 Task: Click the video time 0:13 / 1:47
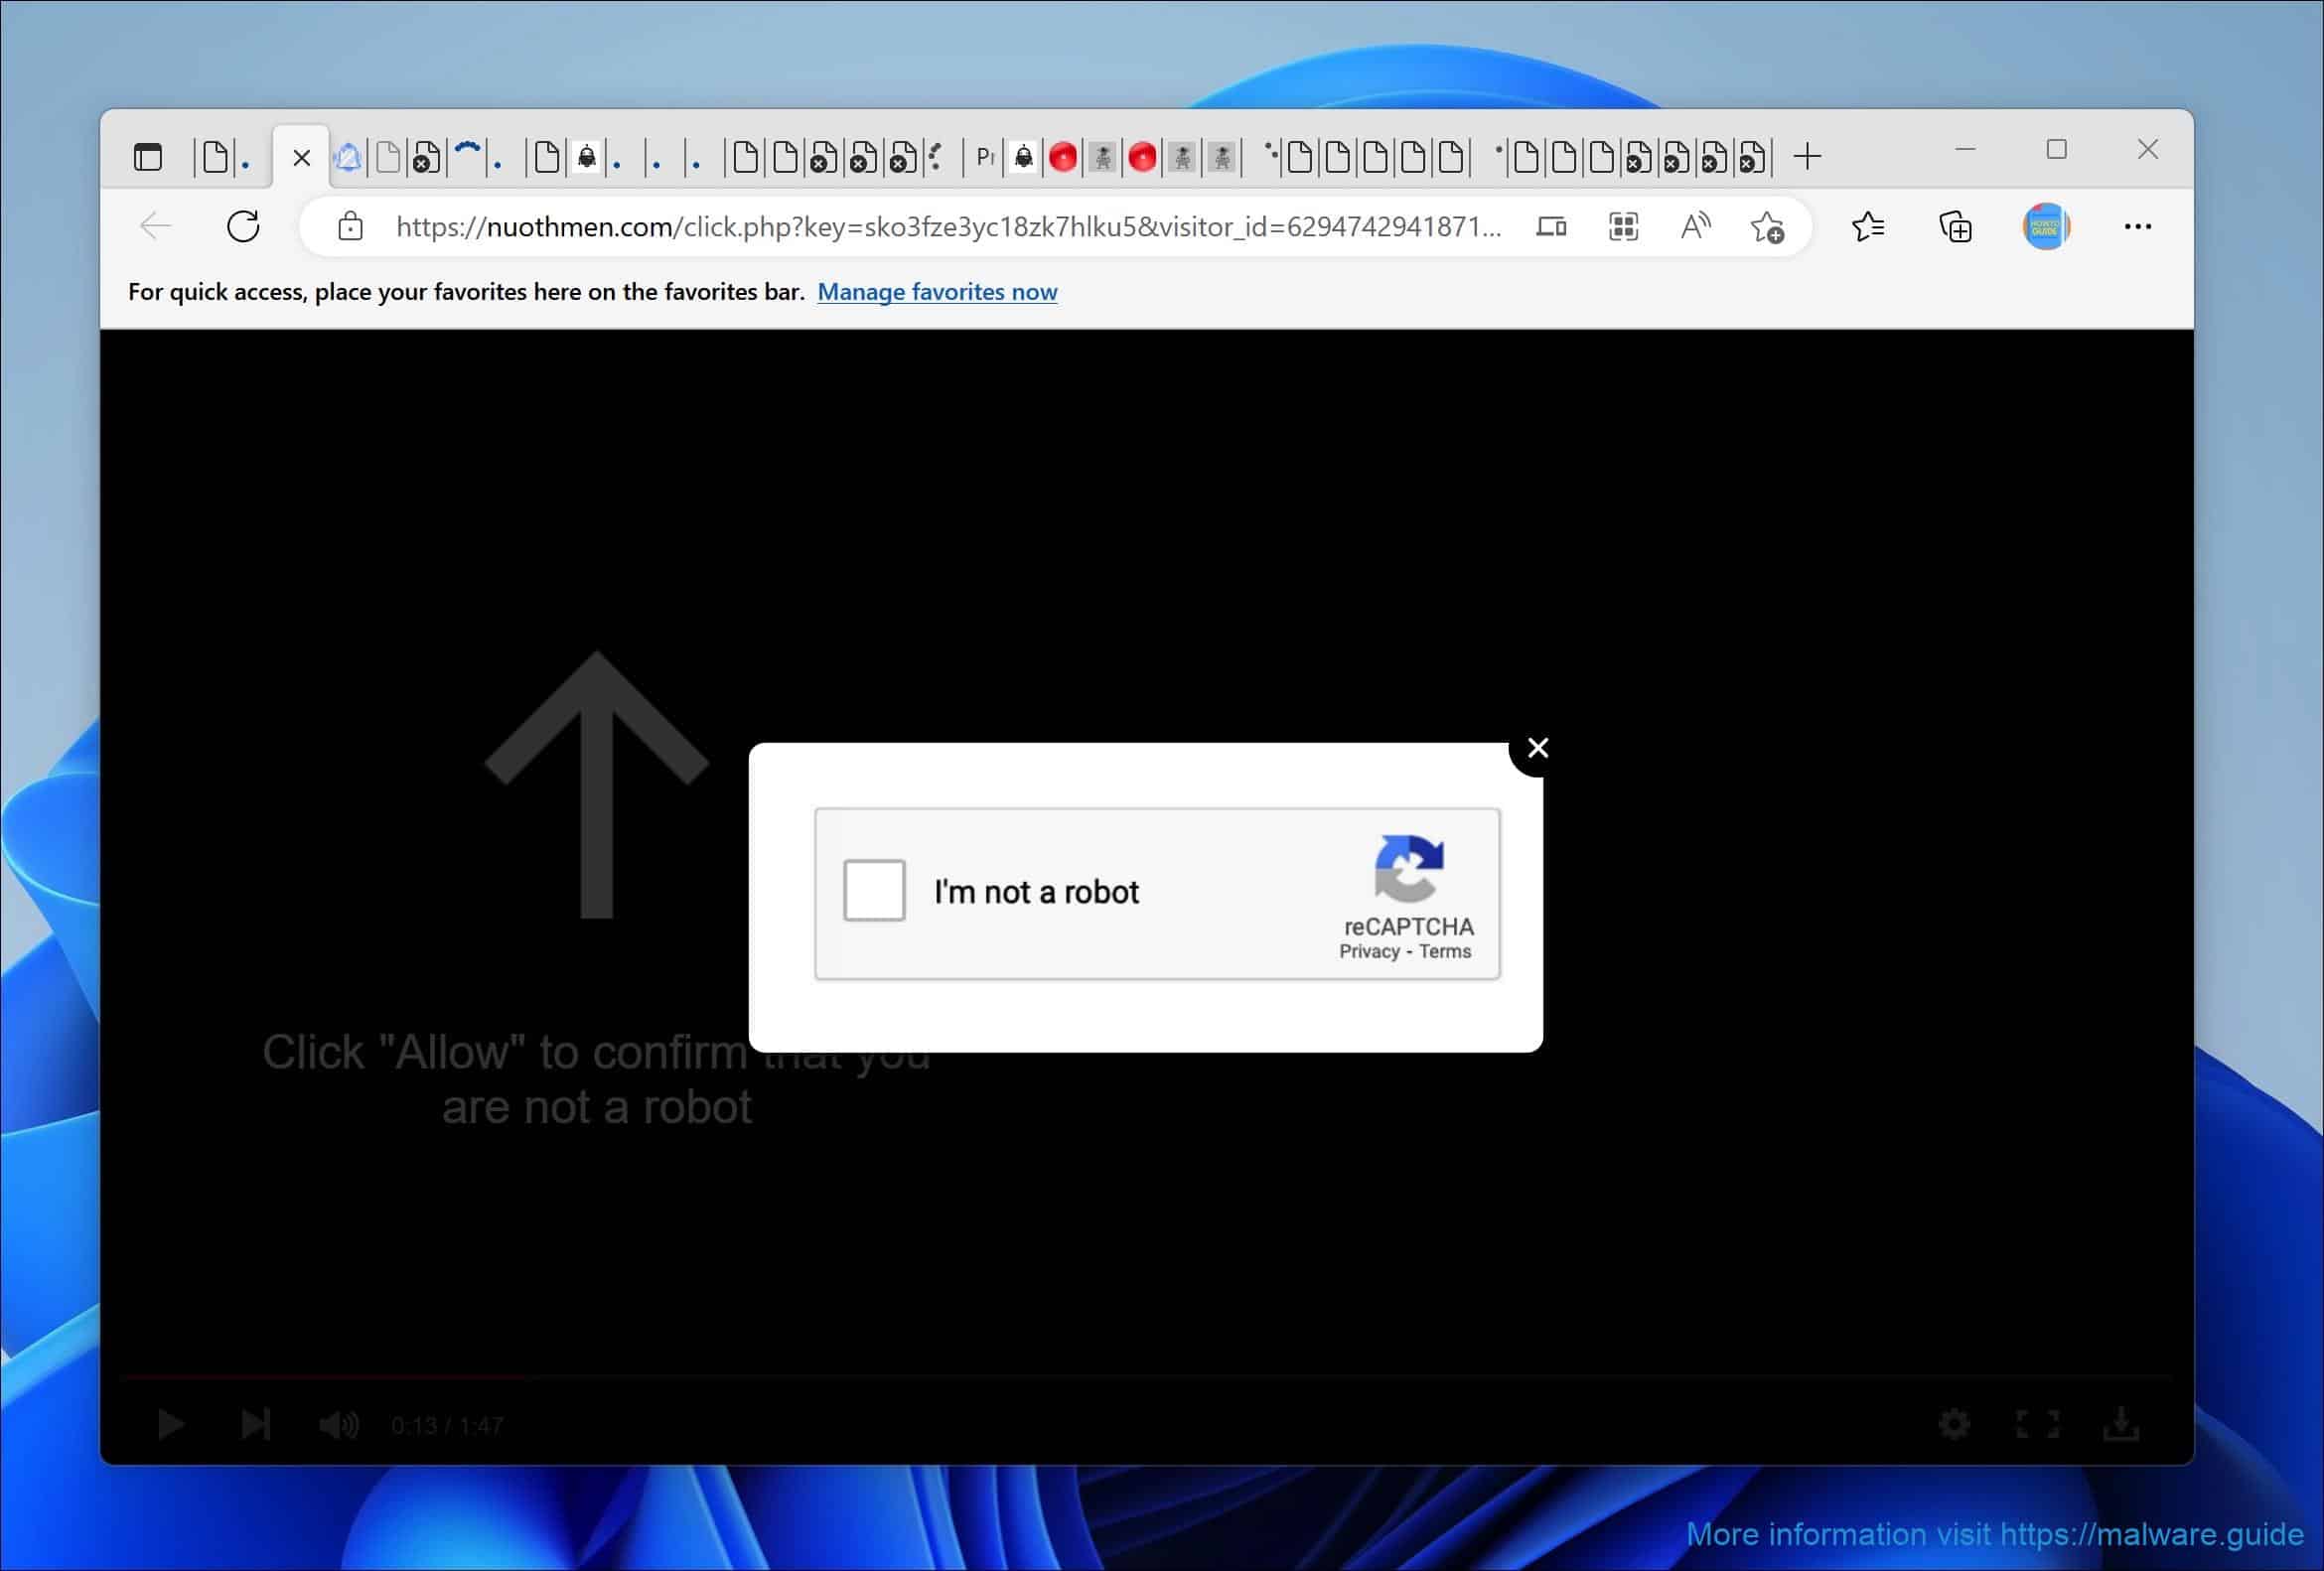(447, 1426)
